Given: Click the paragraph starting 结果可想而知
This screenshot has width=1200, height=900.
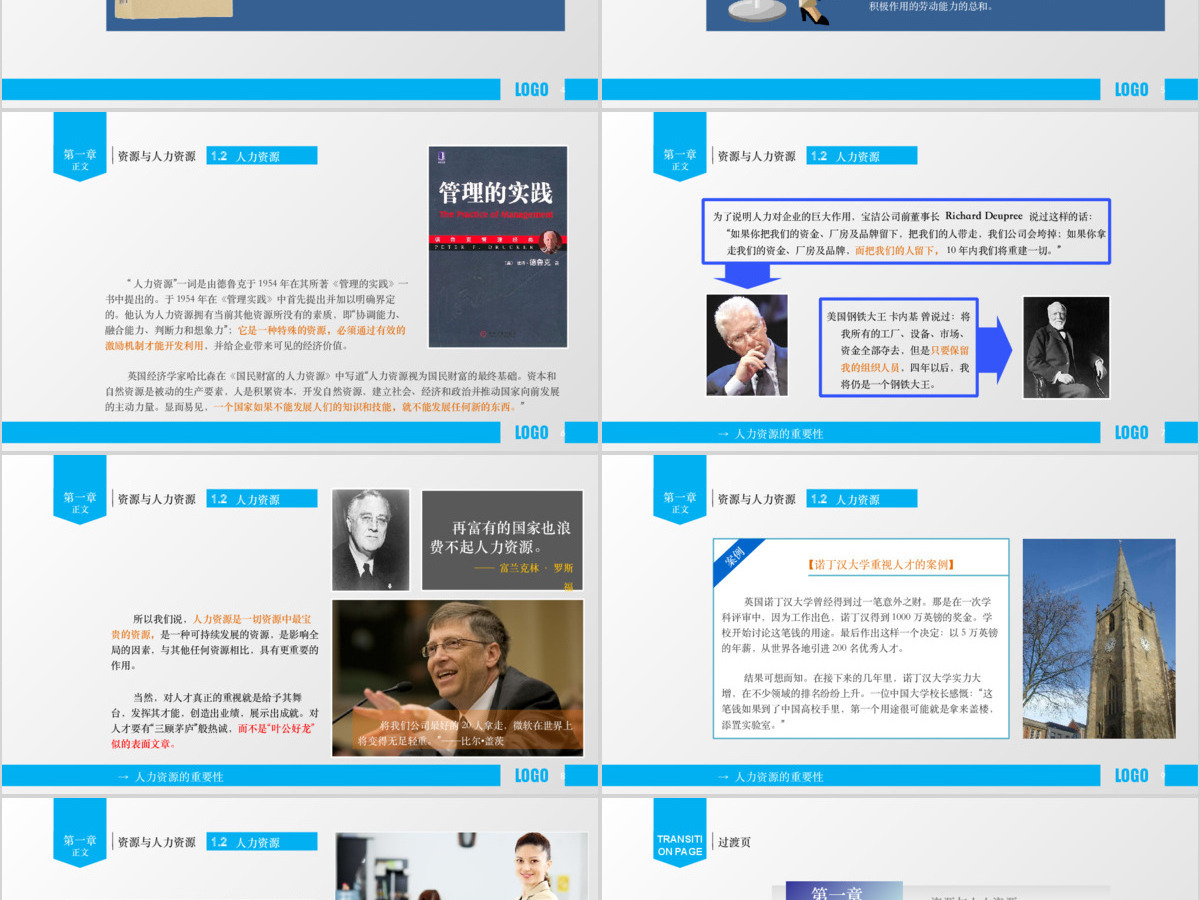Looking at the screenshot, I should (860, 700).
